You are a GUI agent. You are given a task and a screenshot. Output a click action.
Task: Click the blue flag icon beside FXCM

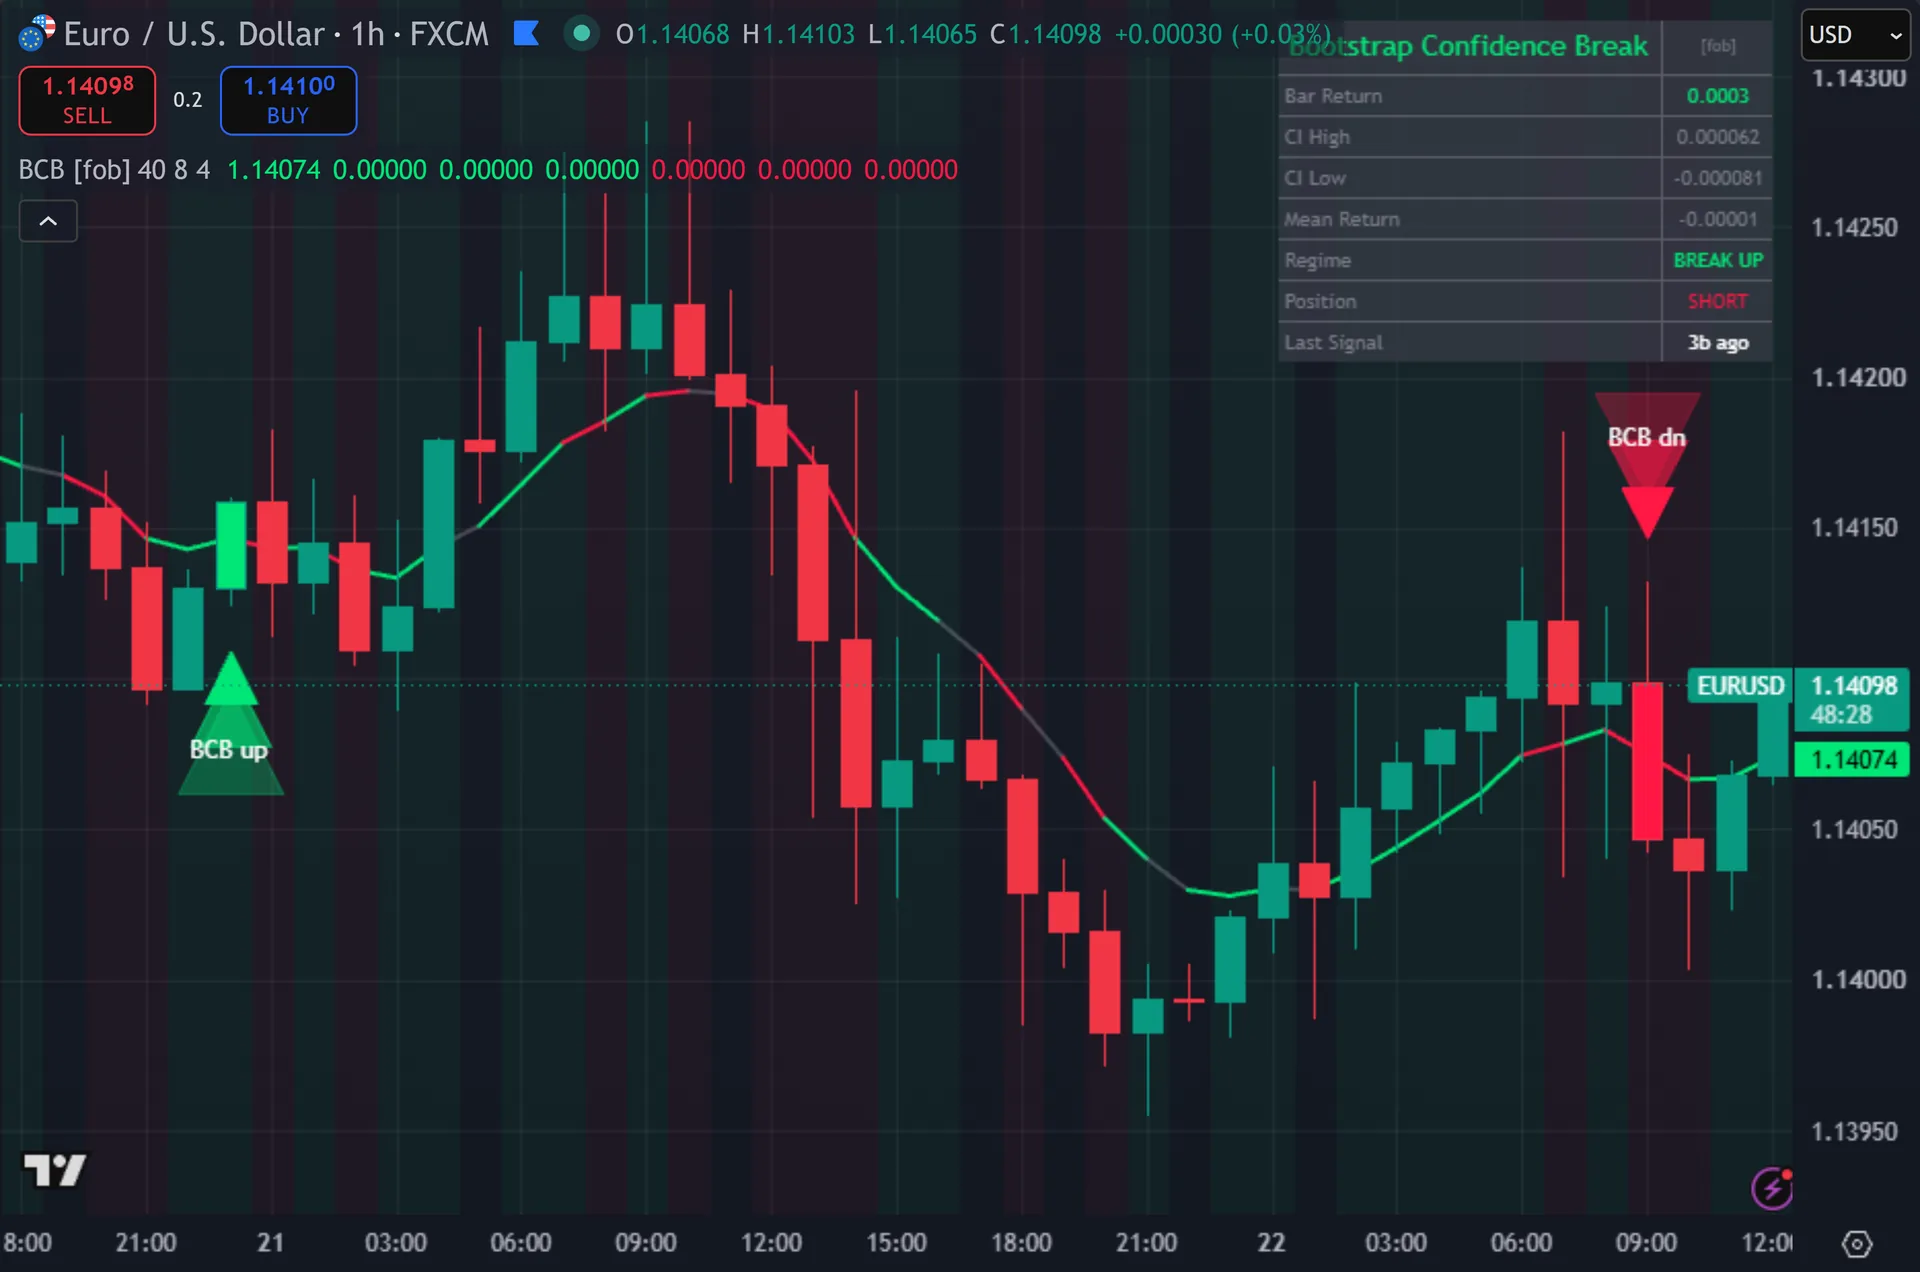point(526,34)
